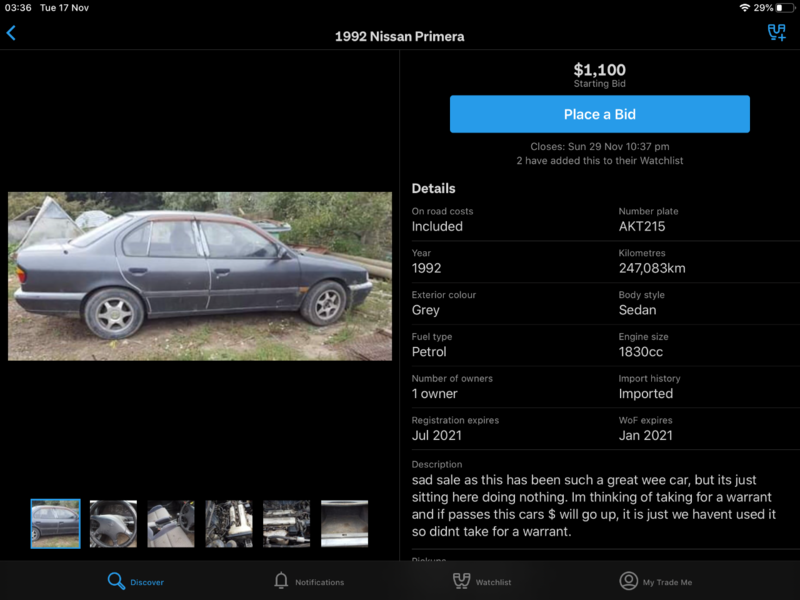Tap the 03:36 clock in status bar

18,8
